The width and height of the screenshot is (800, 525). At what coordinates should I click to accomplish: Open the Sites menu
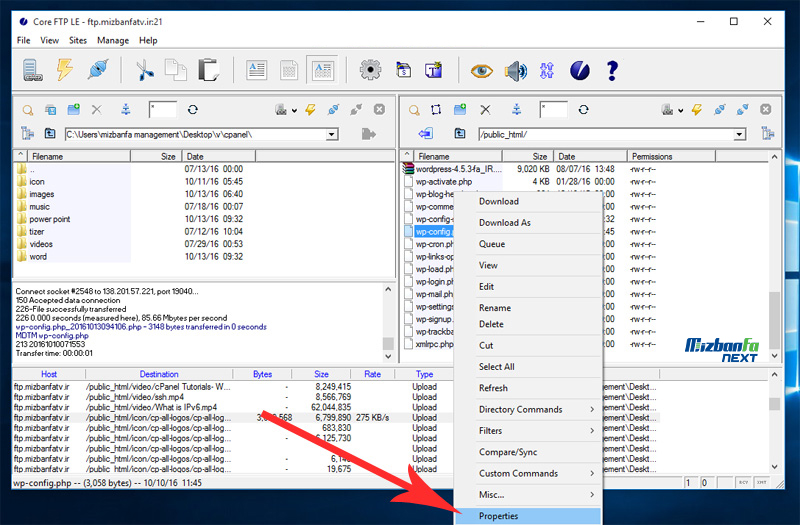(x=78, y=40)
